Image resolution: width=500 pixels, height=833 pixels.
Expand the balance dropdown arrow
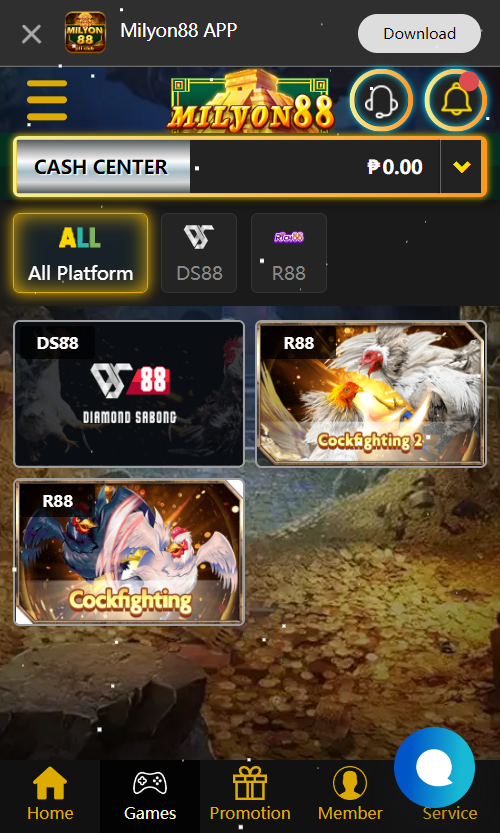[462, 167]
